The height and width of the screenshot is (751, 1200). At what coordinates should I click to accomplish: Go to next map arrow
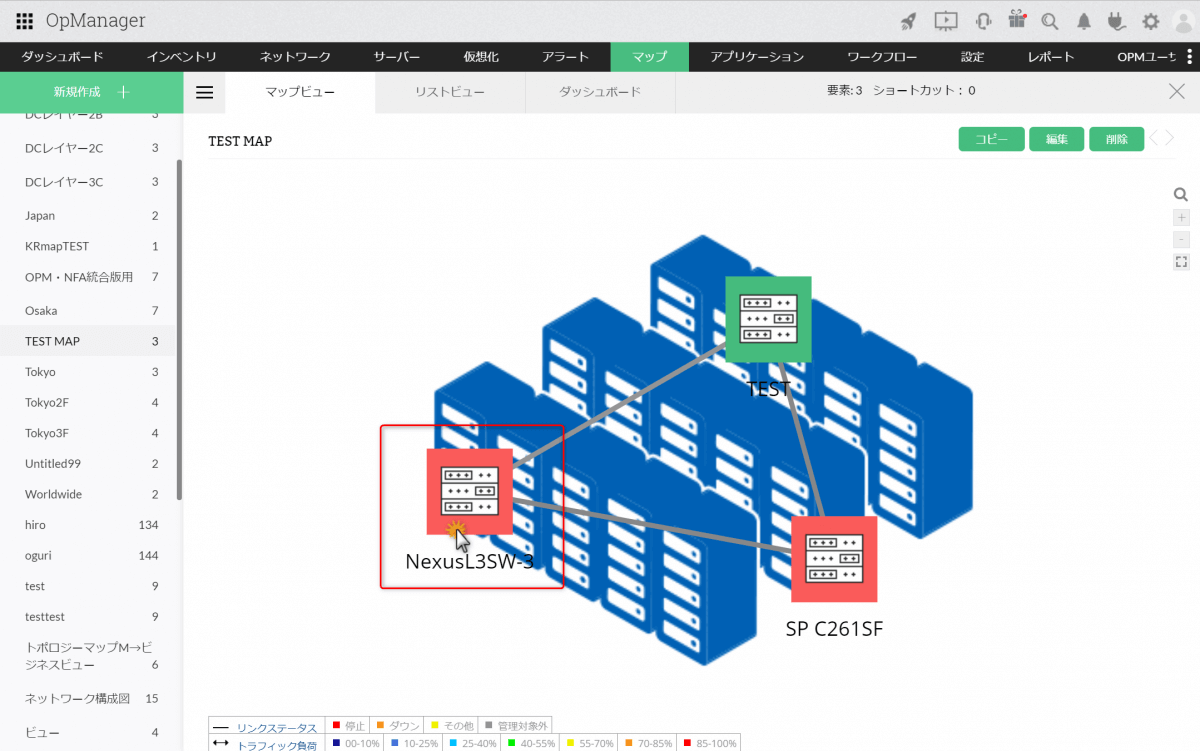(1169, 138)
